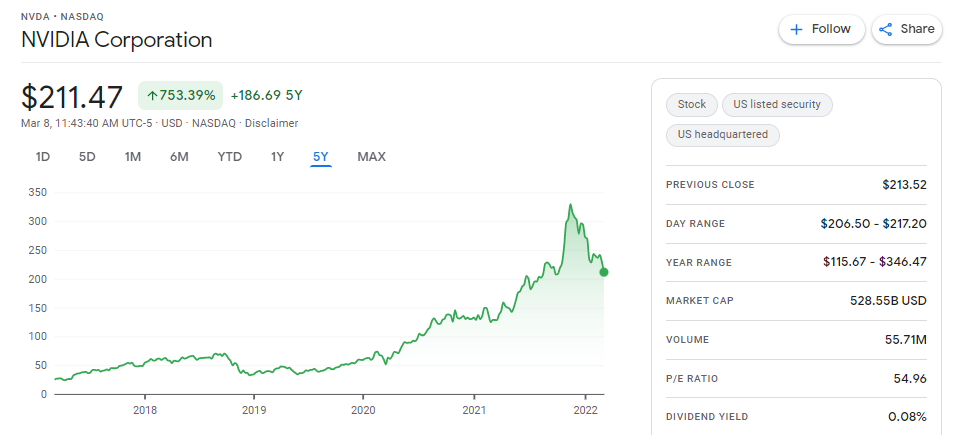
Task: Click the share icon next to Share
Action: click(x=886, y=29)
